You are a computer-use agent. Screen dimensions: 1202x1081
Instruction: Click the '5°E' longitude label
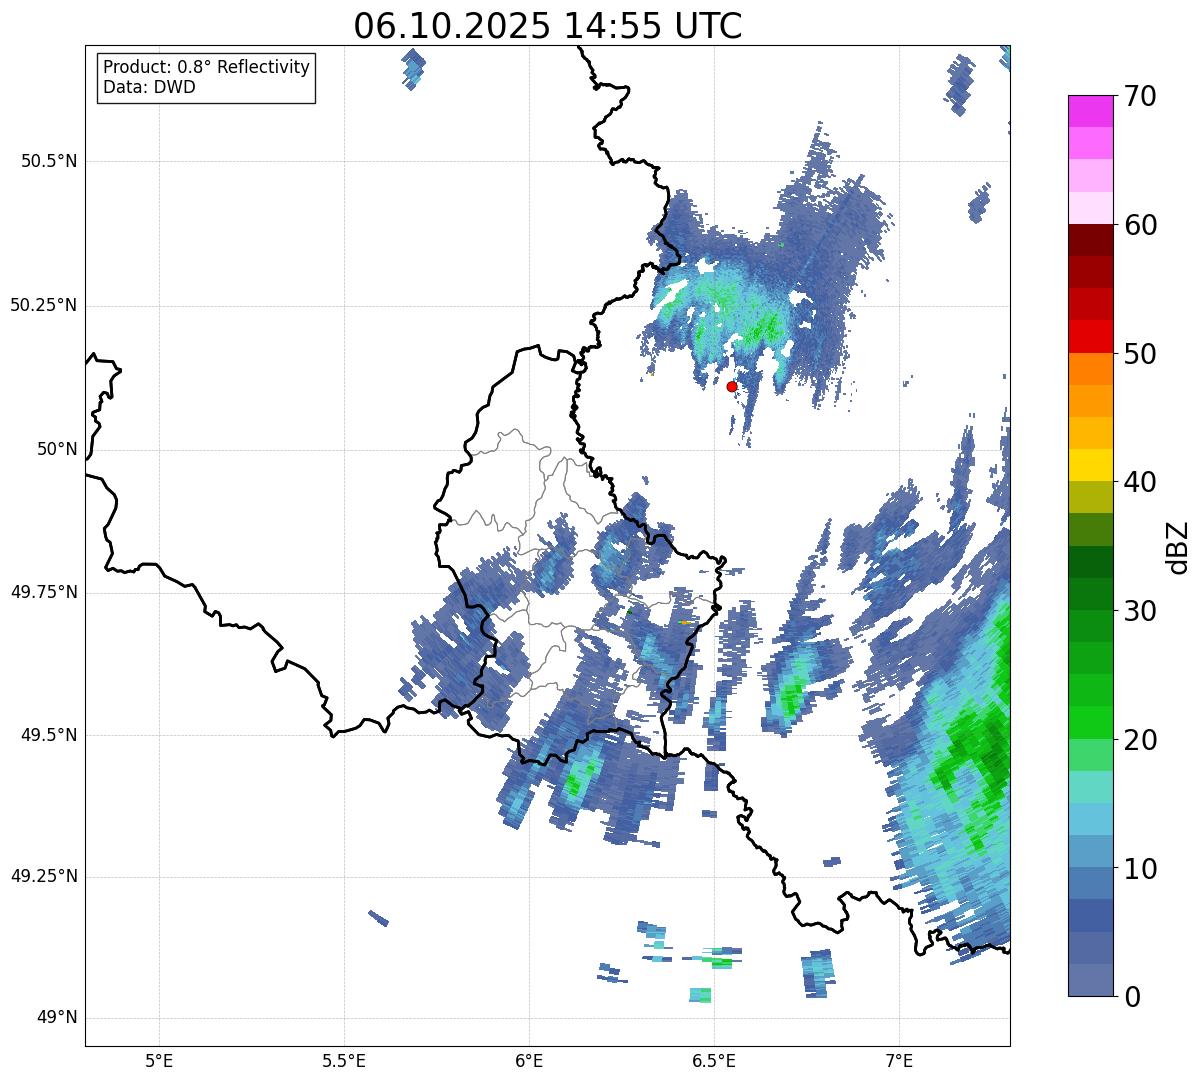pyautogui.click(x=159, y=1060)
